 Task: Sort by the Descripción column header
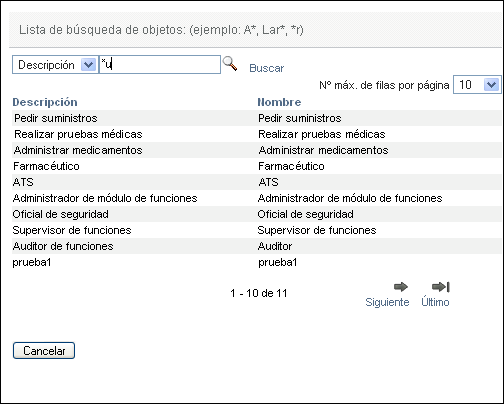pos(45,102)
